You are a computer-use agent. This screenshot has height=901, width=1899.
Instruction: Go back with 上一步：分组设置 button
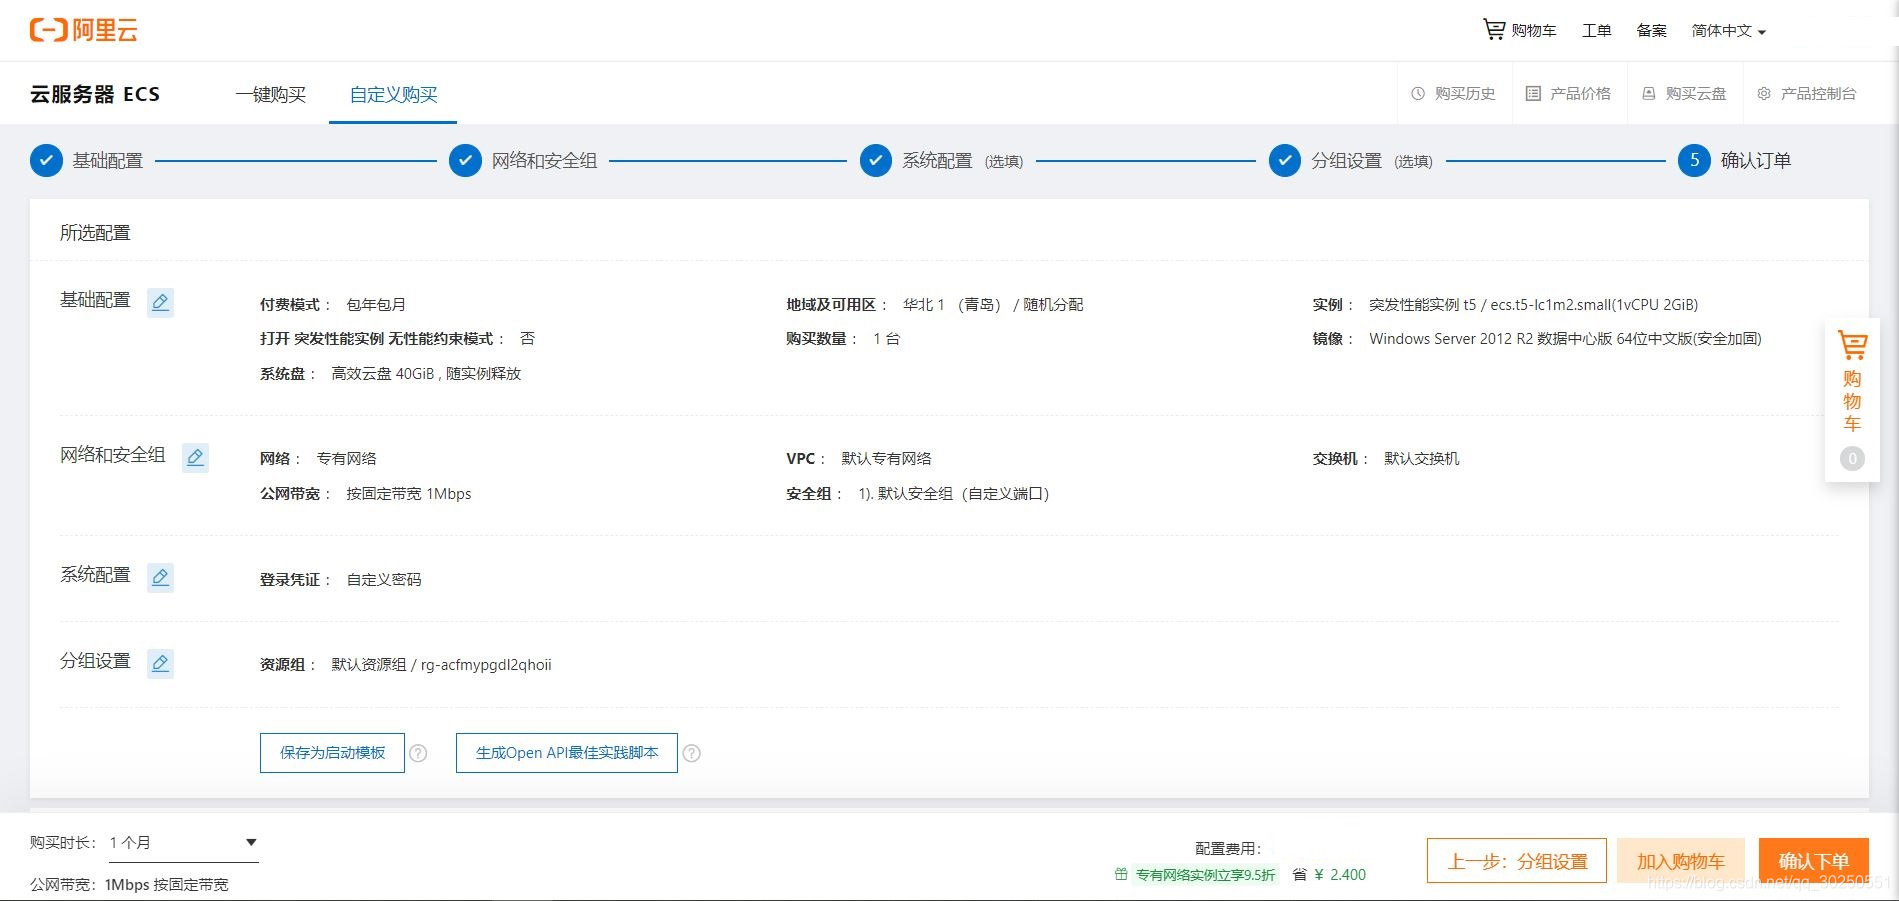1517,861
